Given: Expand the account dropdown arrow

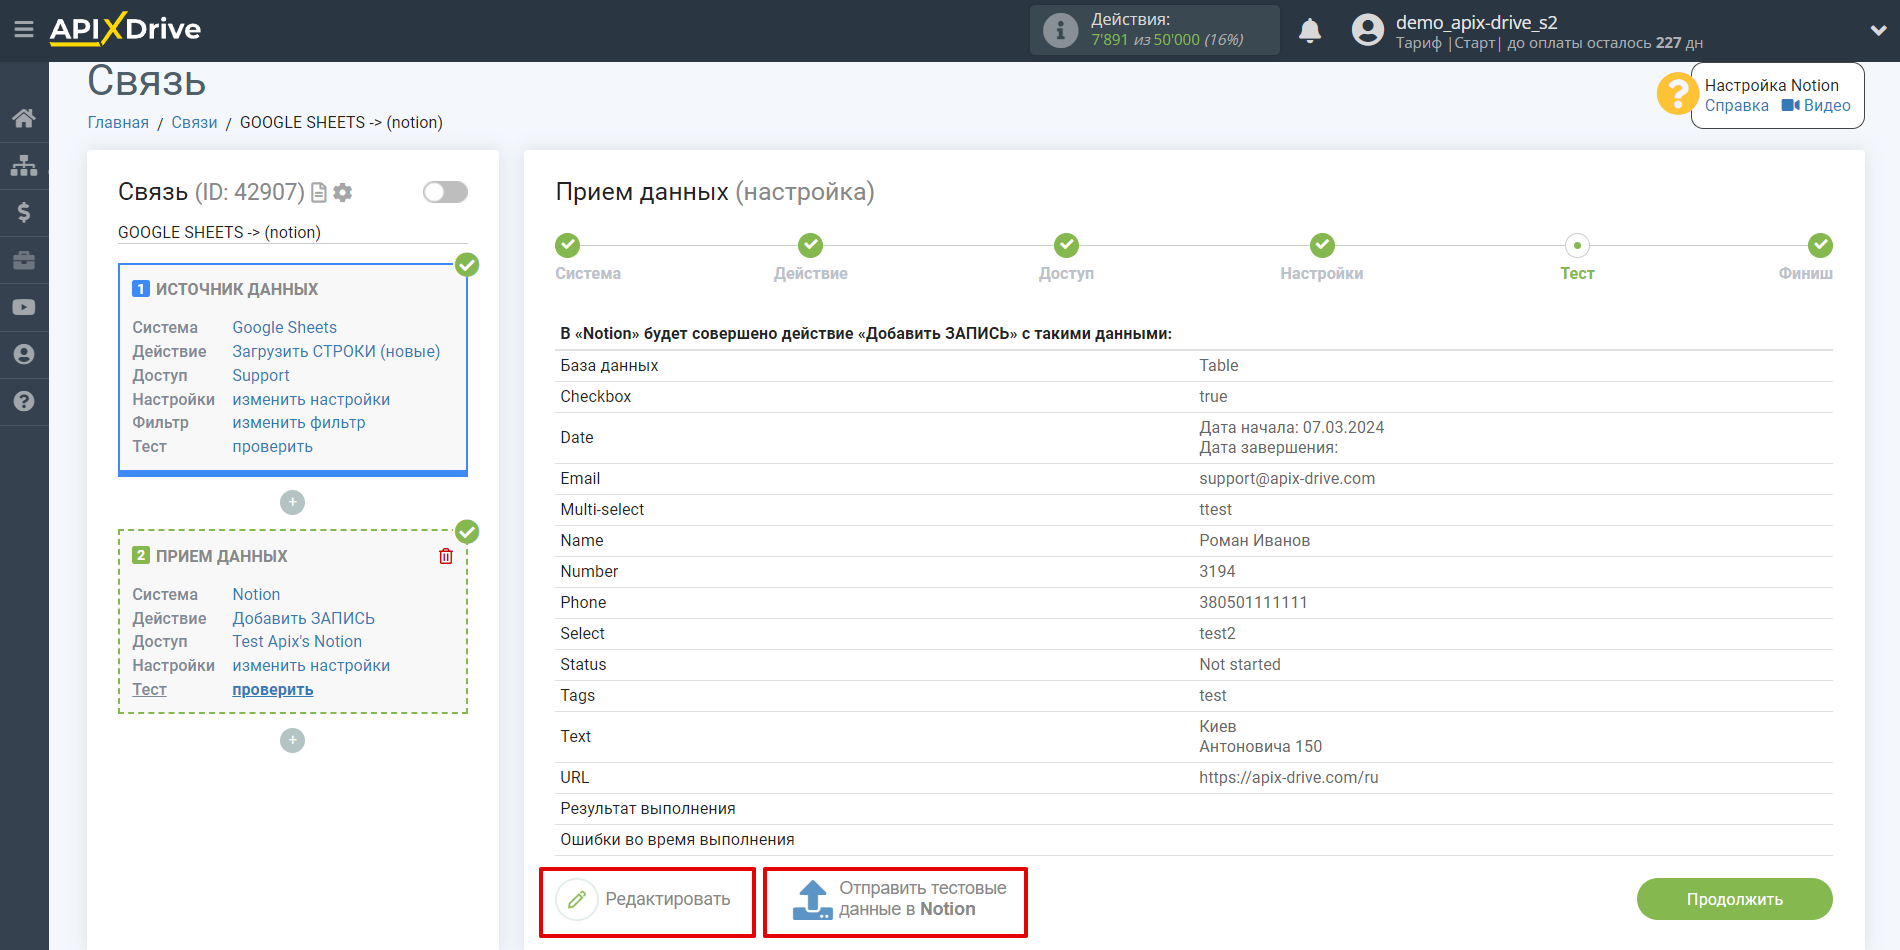Looking at the screenshot, I should point(1877,30).
